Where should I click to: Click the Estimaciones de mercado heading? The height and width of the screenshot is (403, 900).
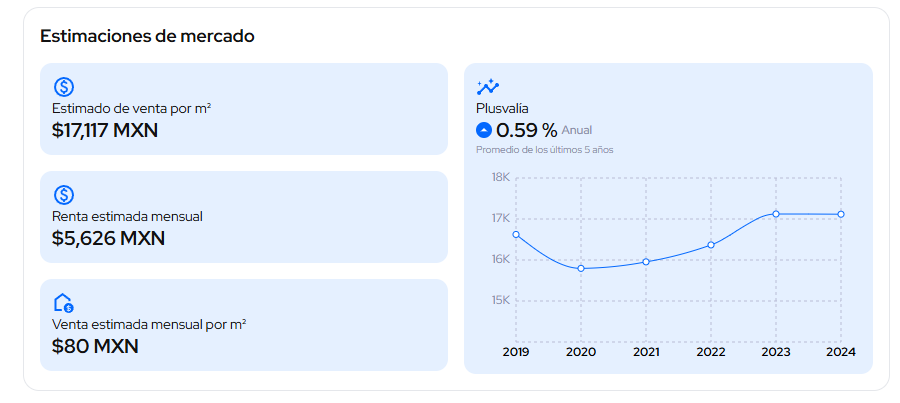147,36
